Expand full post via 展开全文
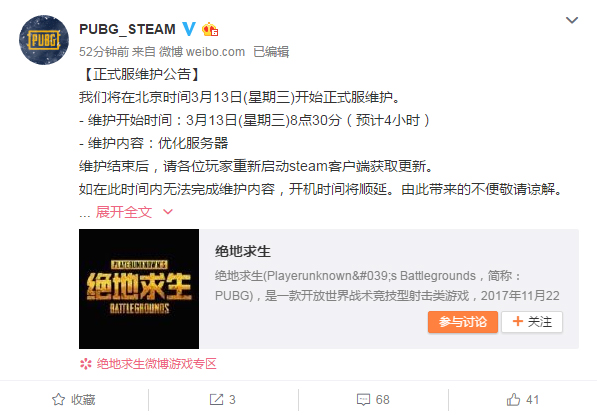Image resolution: width=597 pixels, height=415 pixels. click(124, 212)
